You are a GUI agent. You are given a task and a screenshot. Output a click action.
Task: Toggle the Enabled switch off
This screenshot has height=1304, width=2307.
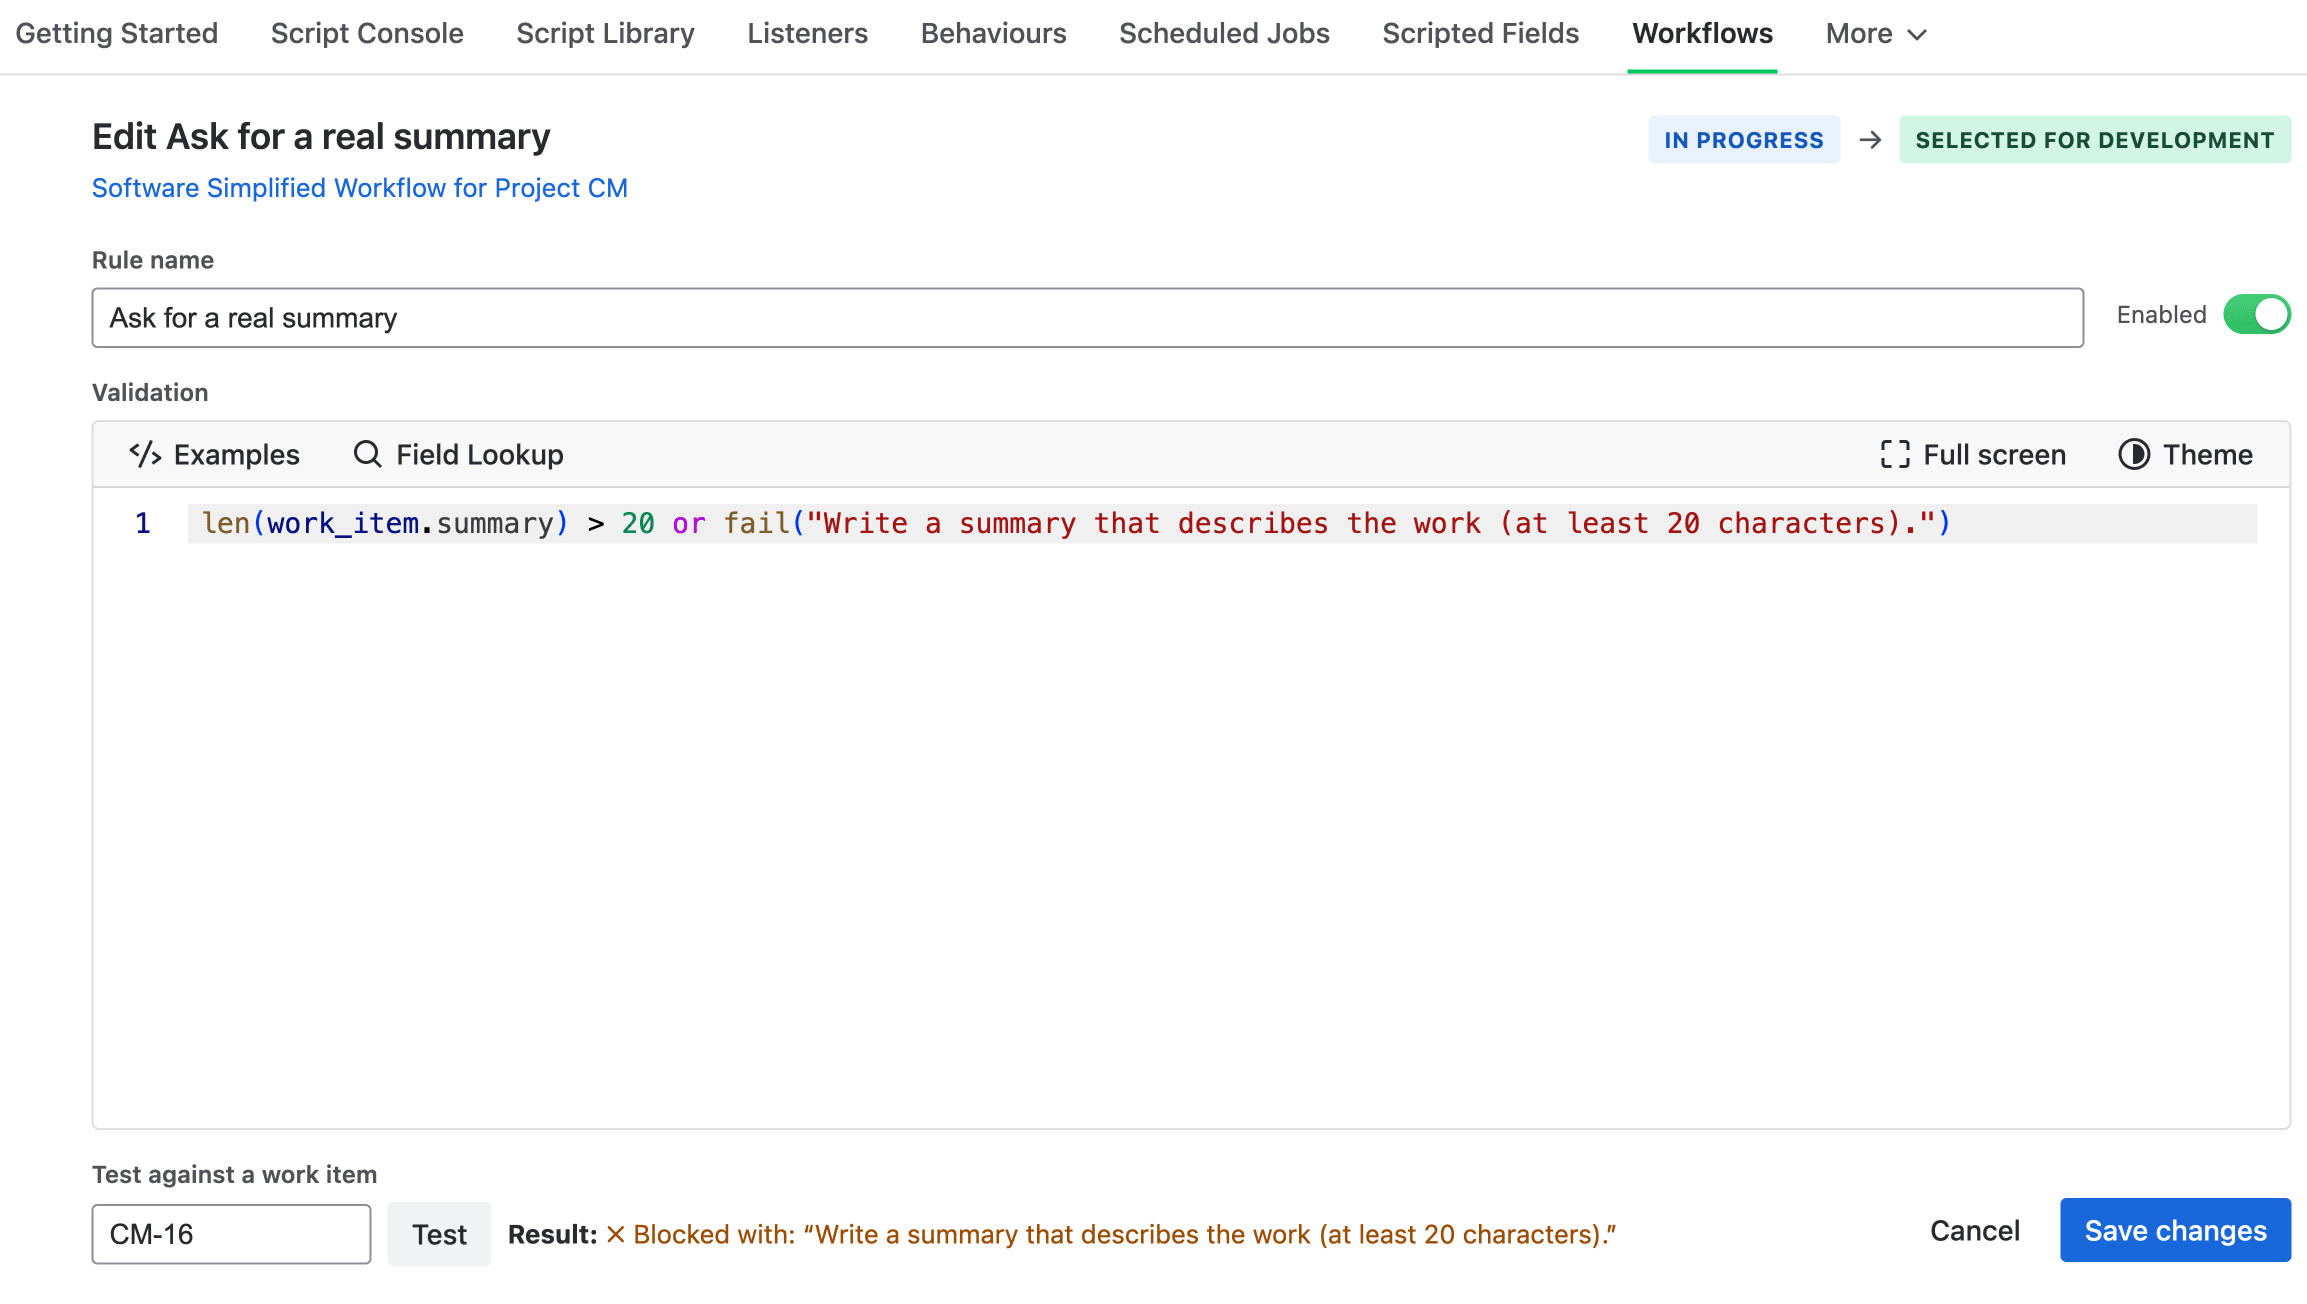click(2256, 315)
